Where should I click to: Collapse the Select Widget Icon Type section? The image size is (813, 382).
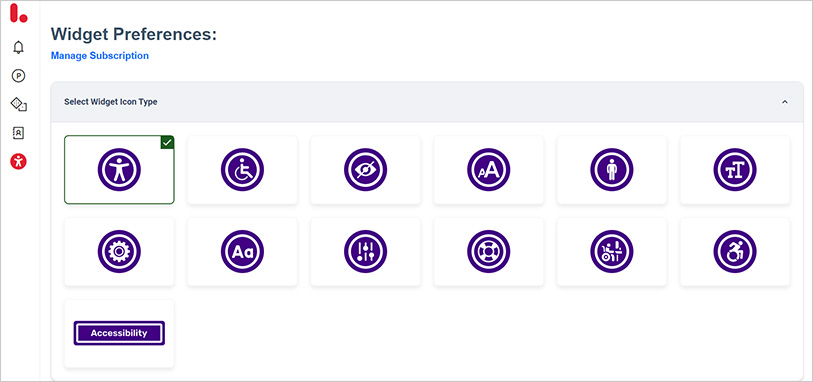point(784,102)
